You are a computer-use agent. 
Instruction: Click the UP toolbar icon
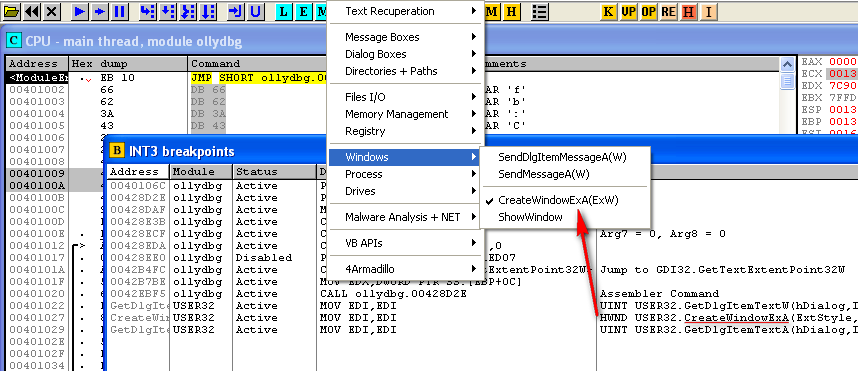tap(628, 11)
